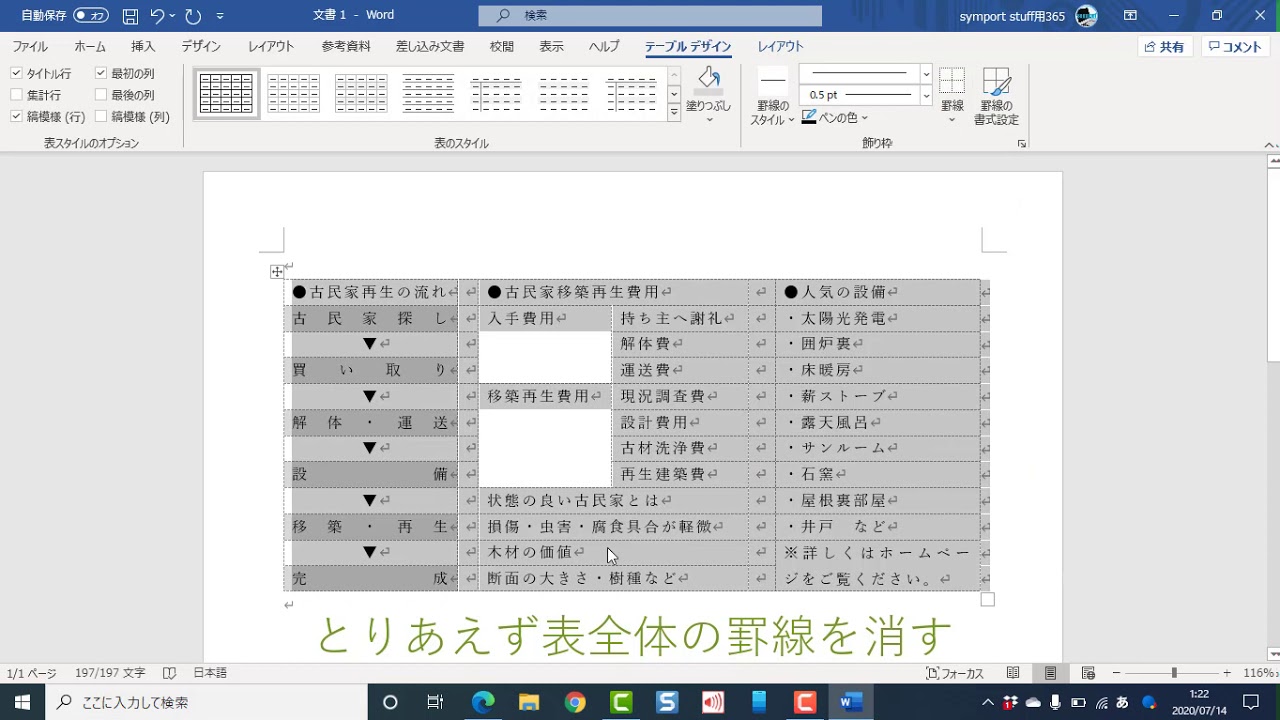Open the ribbon display options icon

point(1130,15)
